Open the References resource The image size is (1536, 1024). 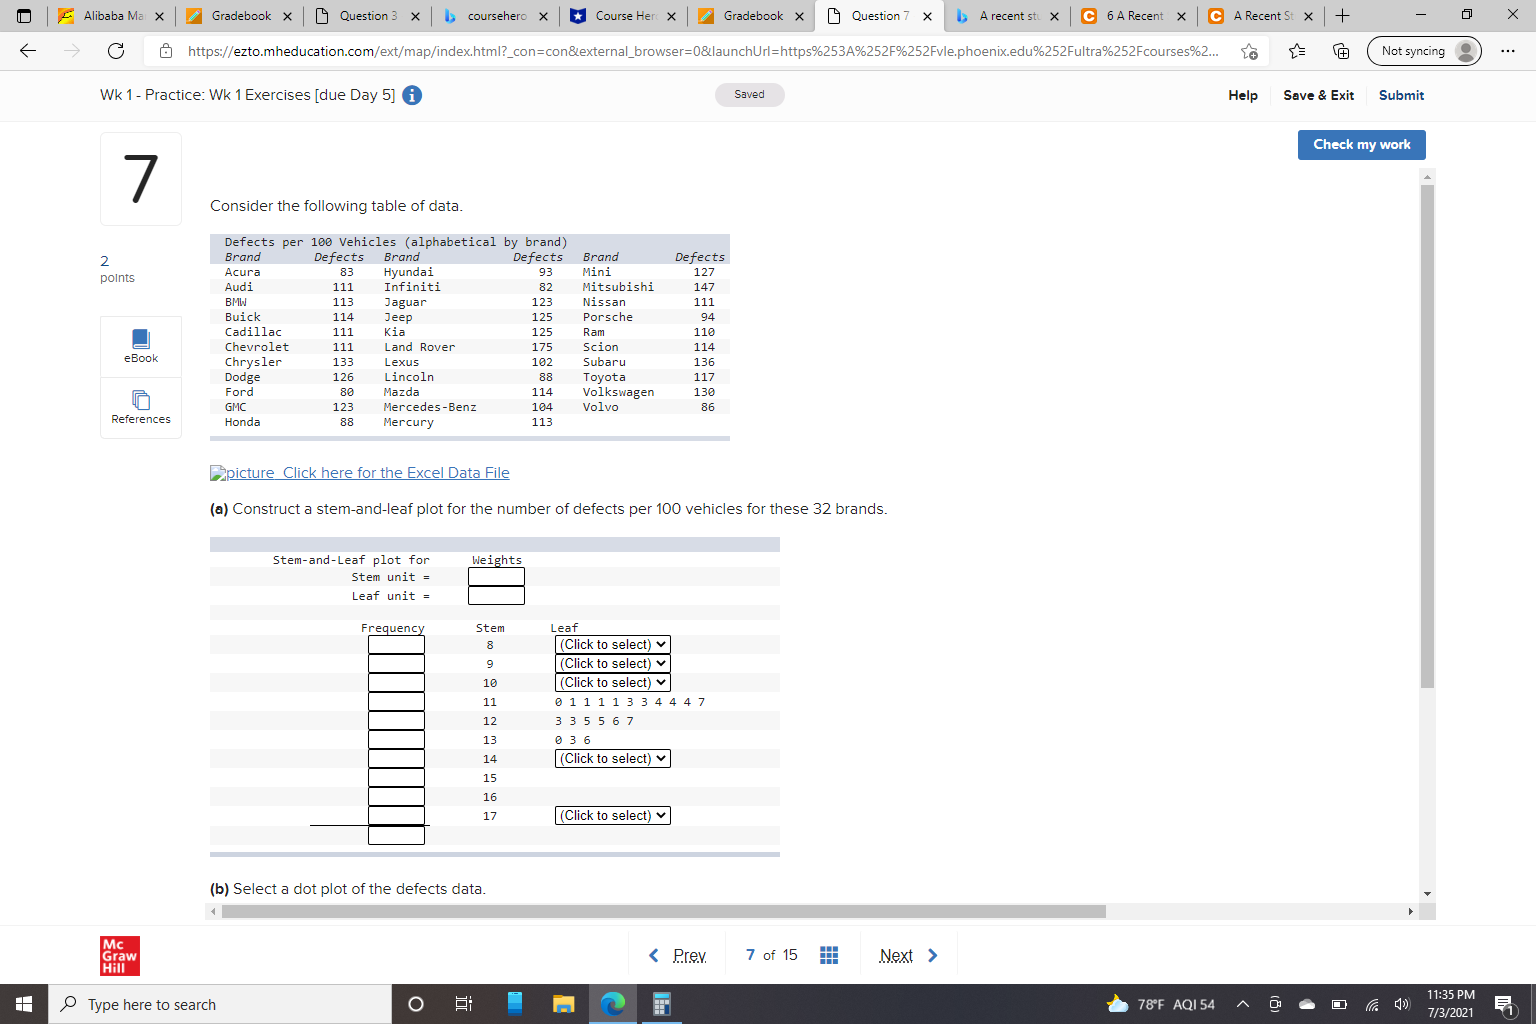point(140,408)
